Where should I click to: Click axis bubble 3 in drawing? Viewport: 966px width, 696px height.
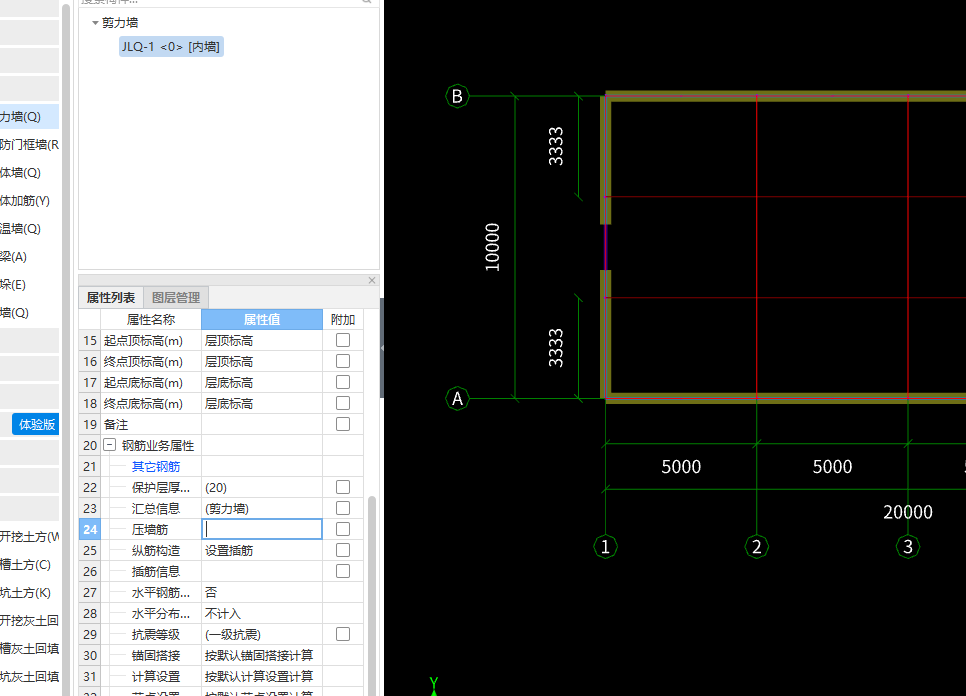click(908, 546)
